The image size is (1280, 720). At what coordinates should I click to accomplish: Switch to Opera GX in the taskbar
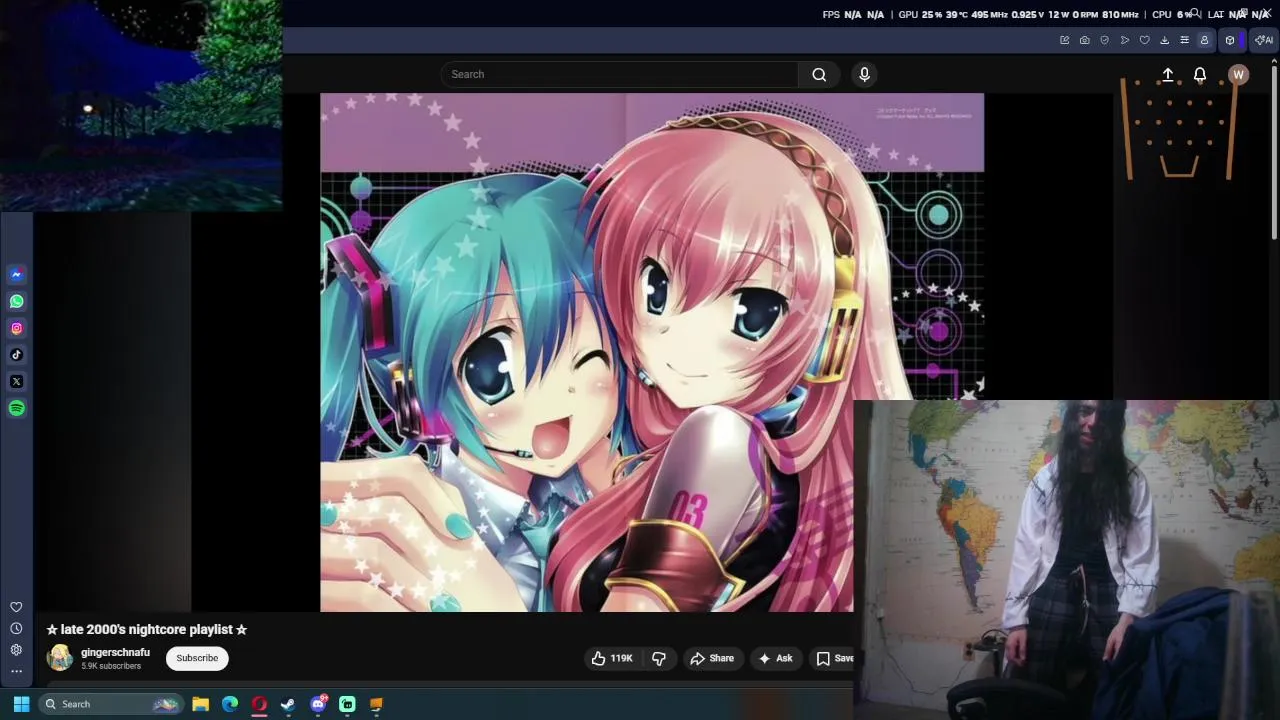[259, 704]
